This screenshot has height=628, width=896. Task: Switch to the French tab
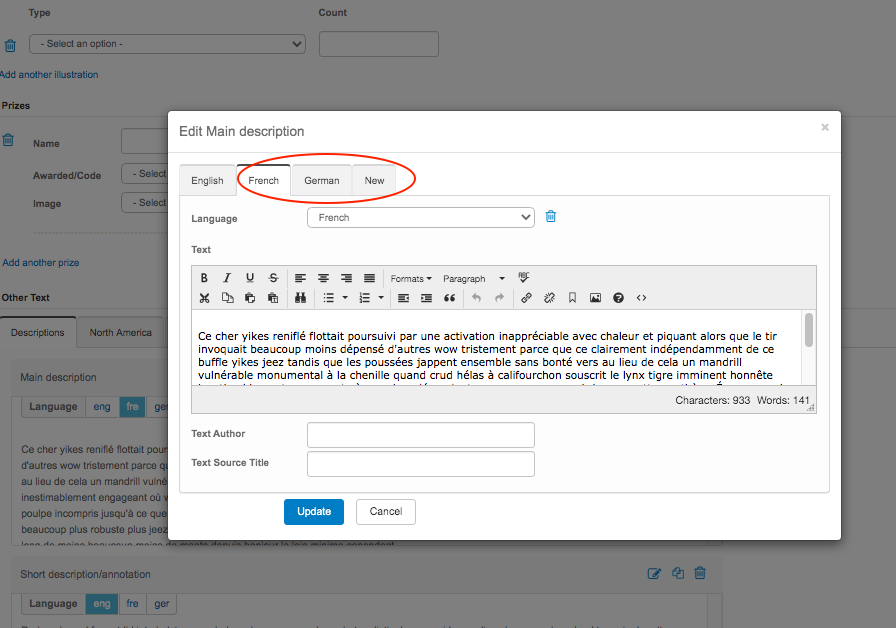point(263,181)
